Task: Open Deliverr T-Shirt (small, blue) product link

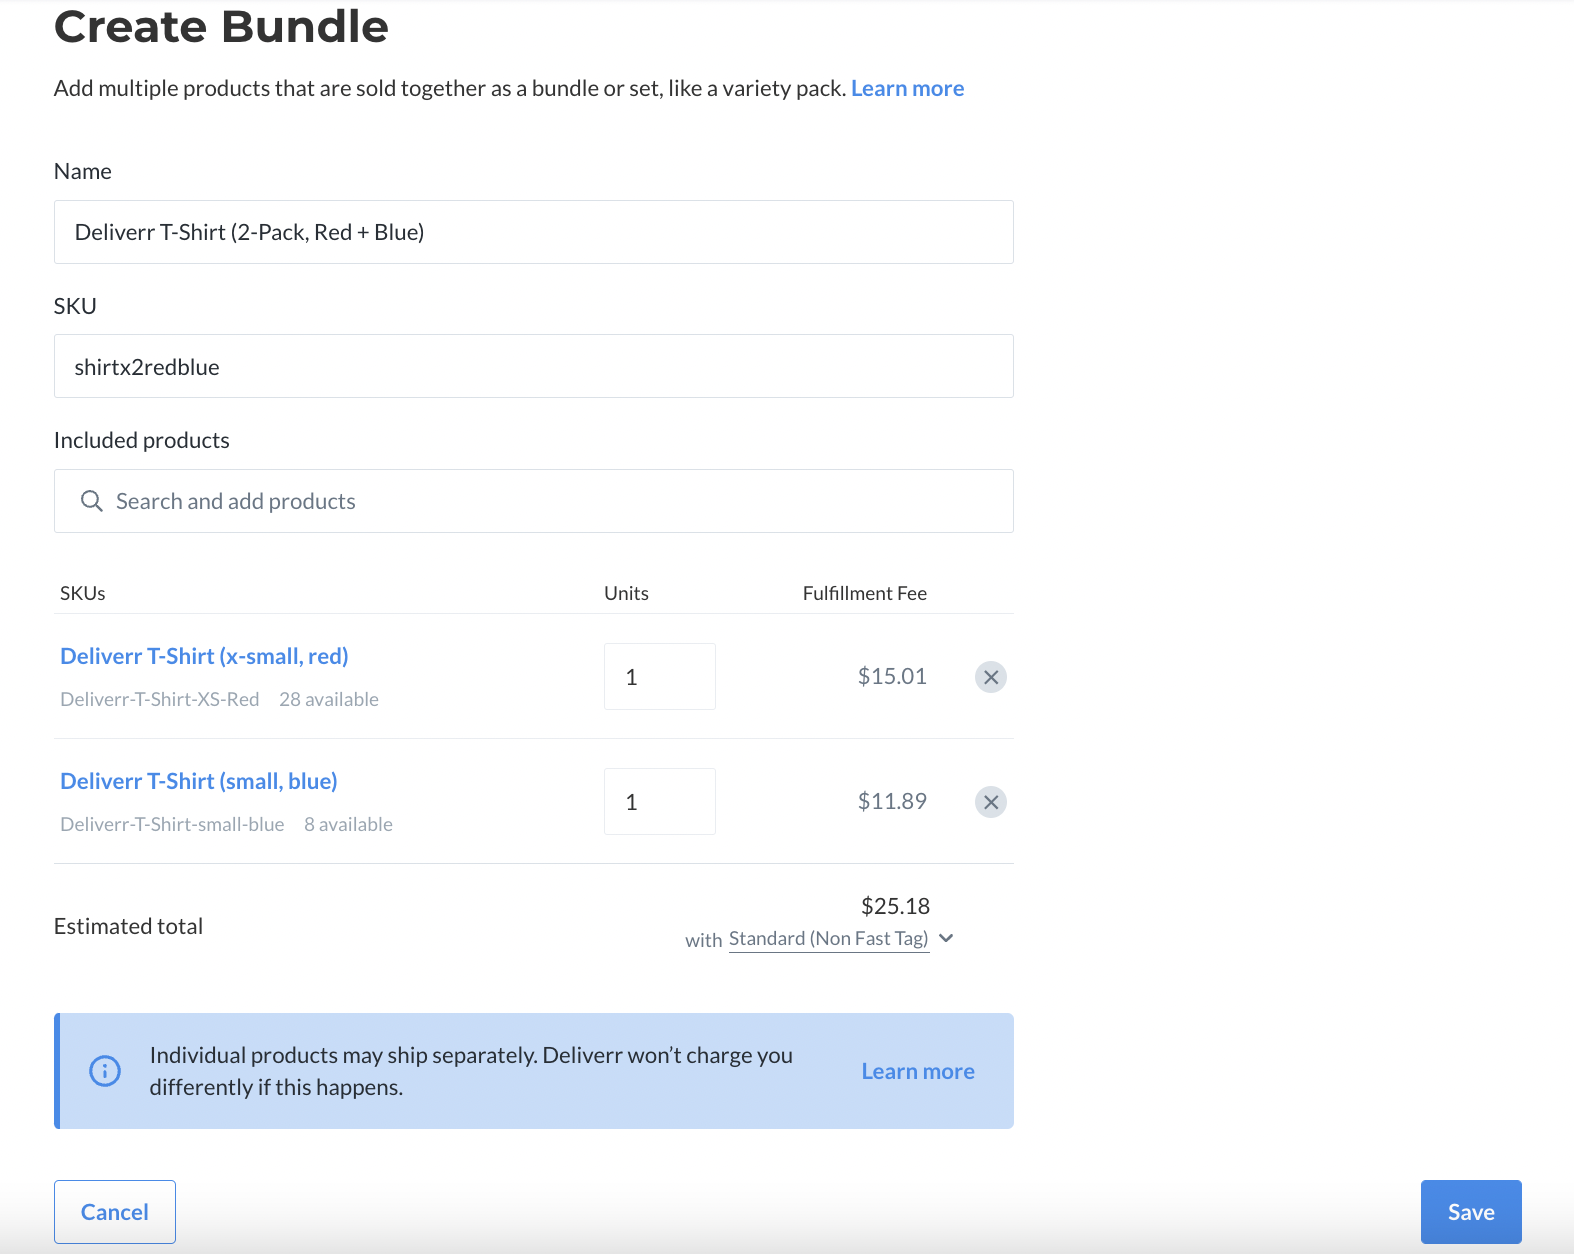Action: [x=199, y=781]
